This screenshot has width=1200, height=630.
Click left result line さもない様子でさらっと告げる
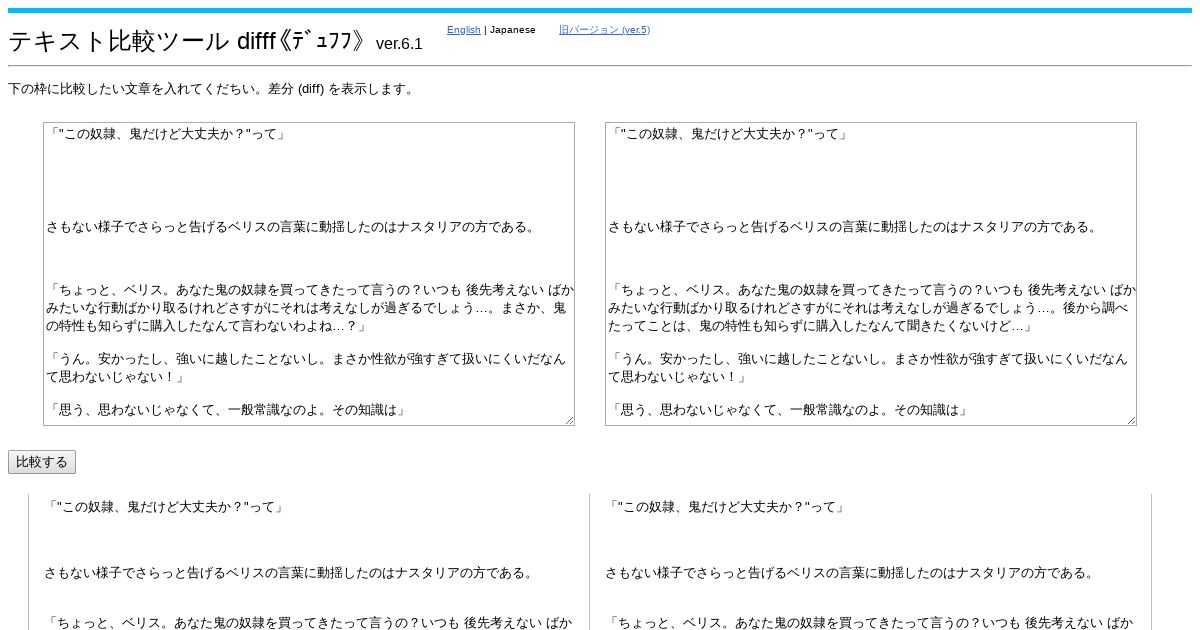(x=289, y=573)
